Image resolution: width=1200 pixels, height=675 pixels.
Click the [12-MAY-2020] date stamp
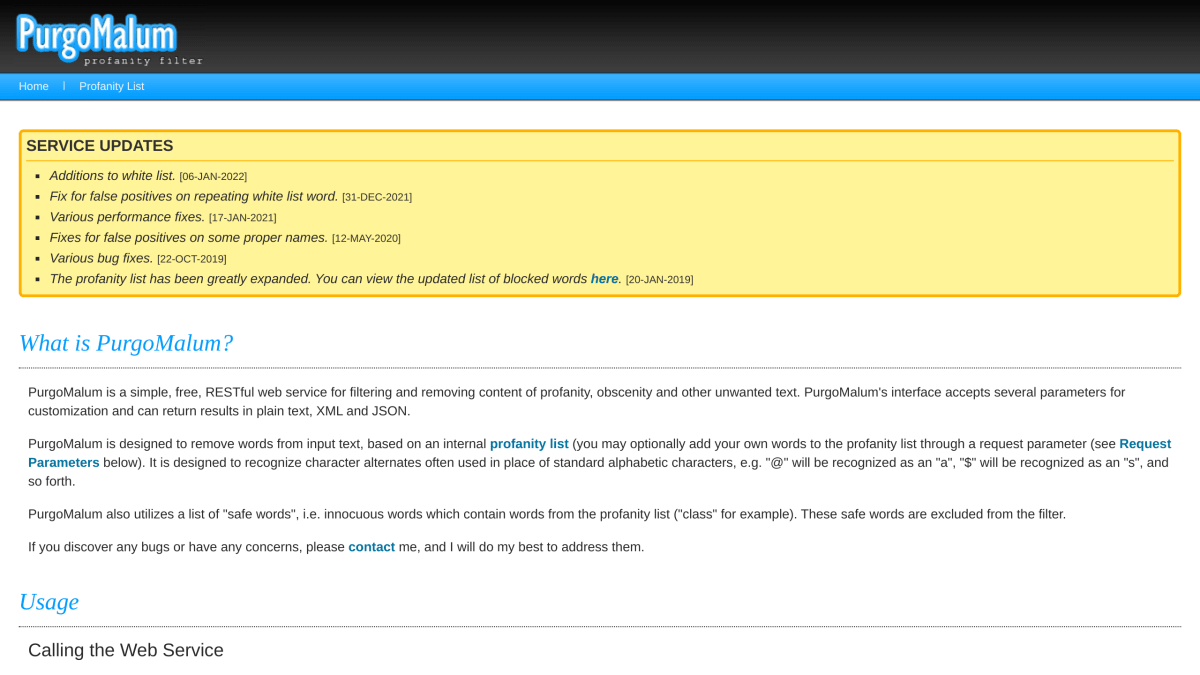pos(366,239)
